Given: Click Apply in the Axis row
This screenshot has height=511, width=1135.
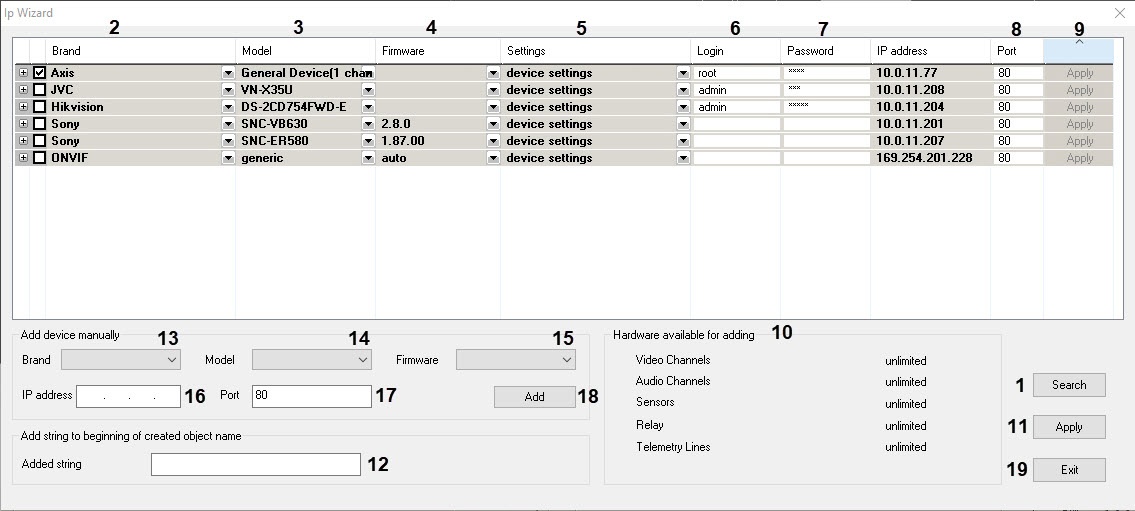Looking at the screenshot, I should click(1079, 73).
